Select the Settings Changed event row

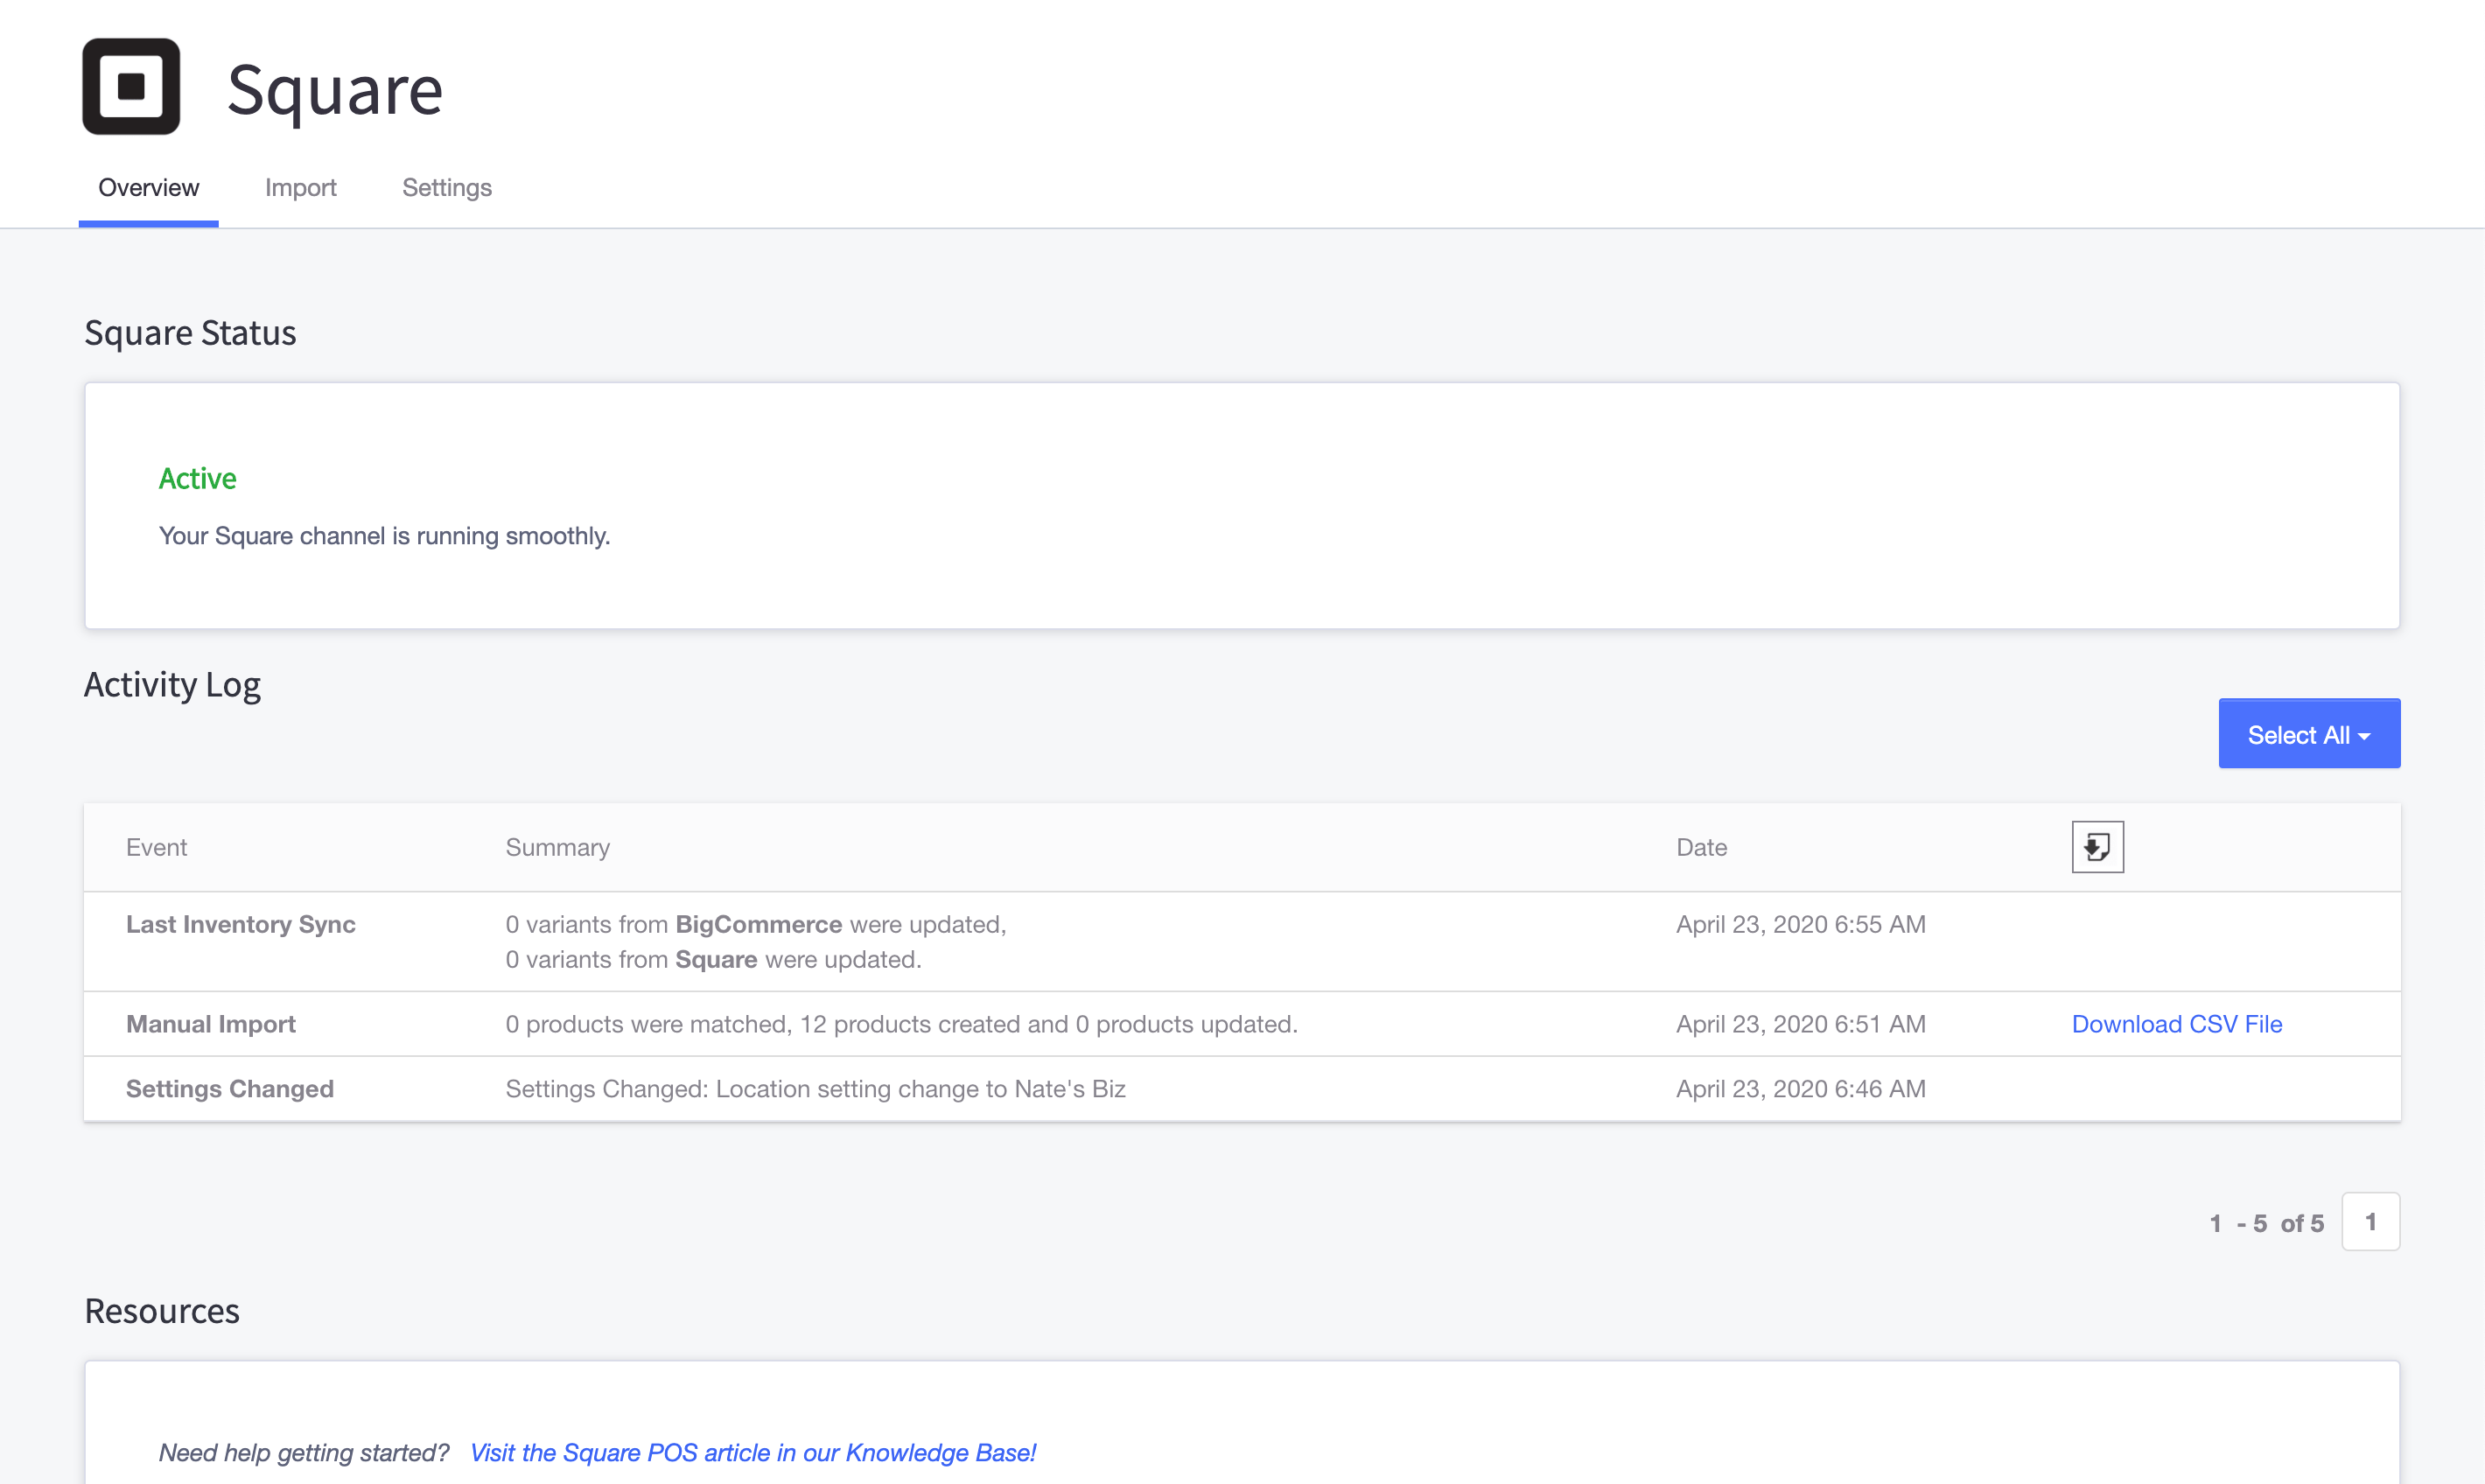pyautogui.click(x=229, y=1089)
